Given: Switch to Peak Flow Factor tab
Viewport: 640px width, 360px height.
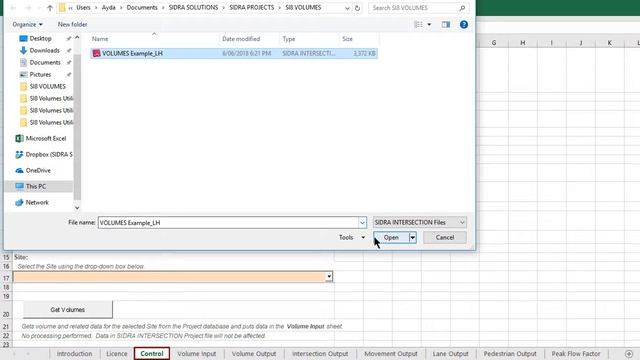Looking at the screenshot, I should (576, 354).
